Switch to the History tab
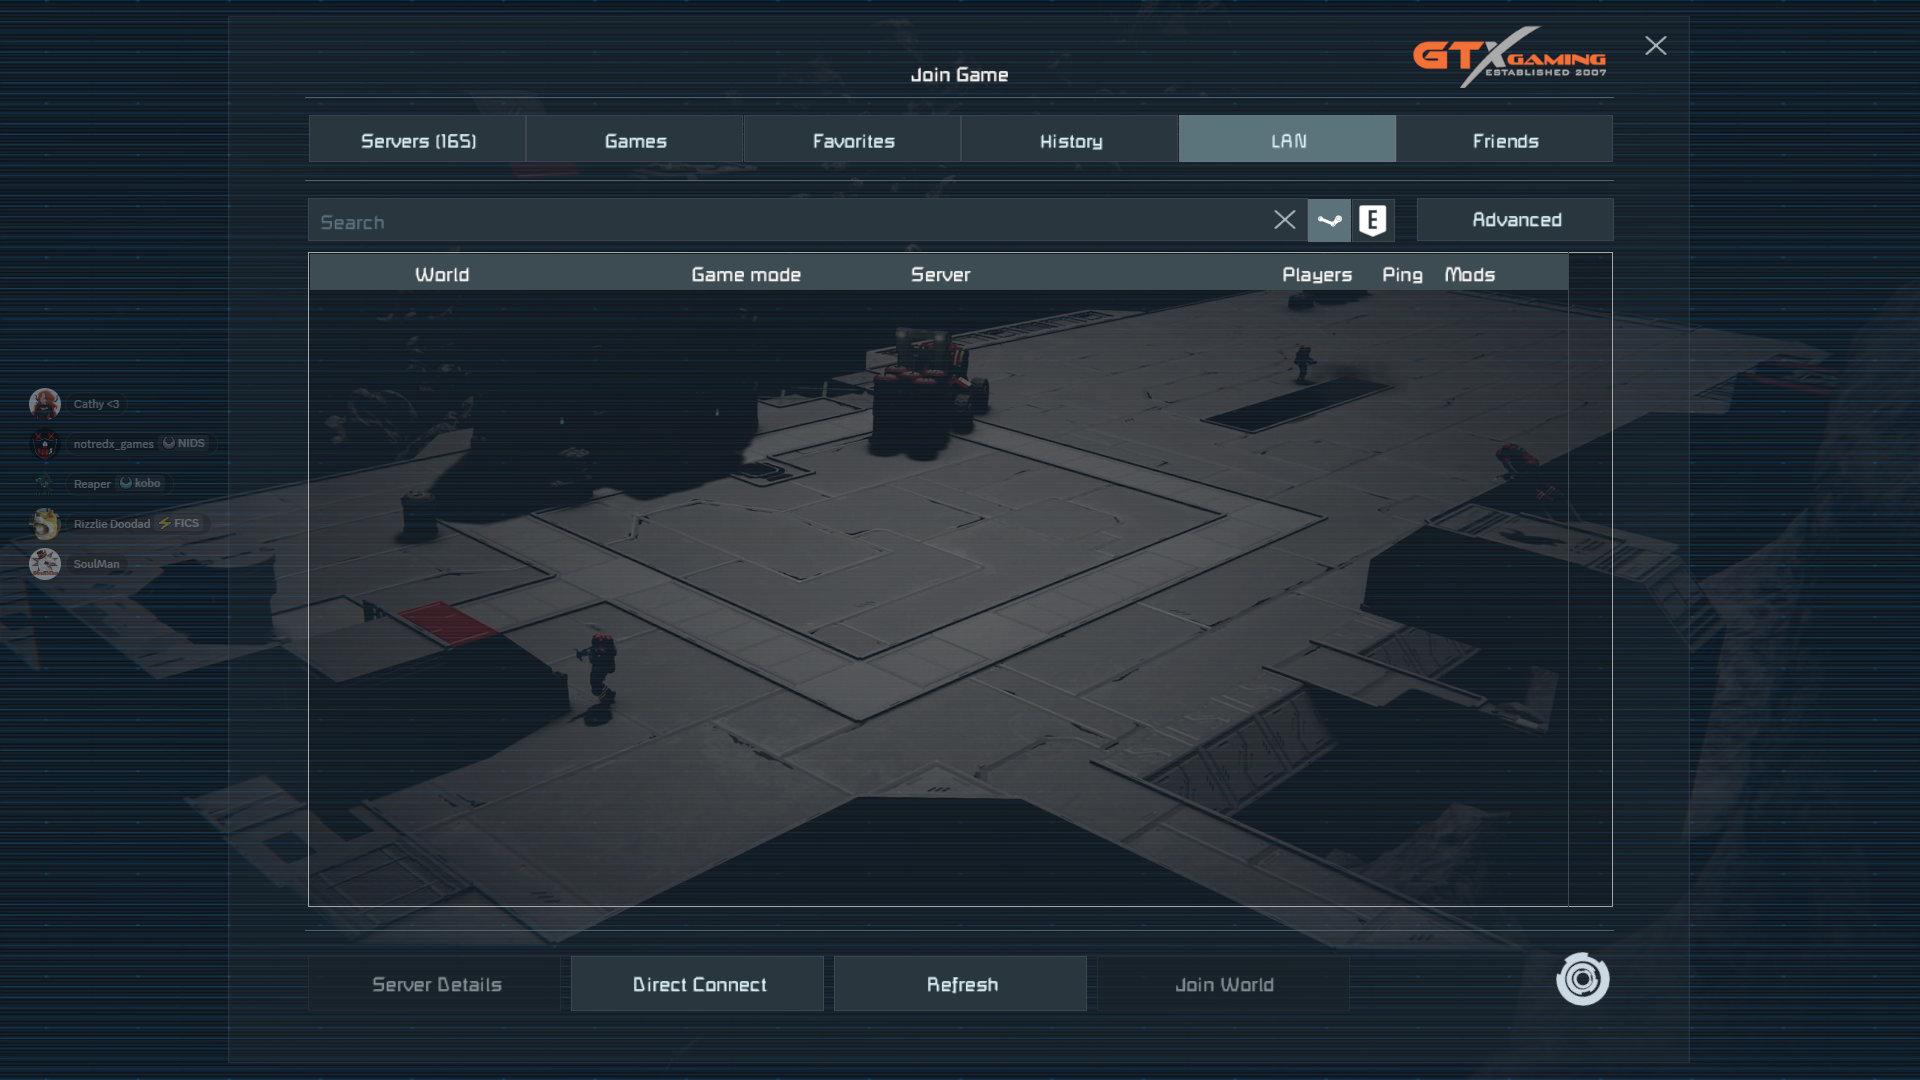This screenshot has height=1080, width=1920. [x=1070, y=140]
